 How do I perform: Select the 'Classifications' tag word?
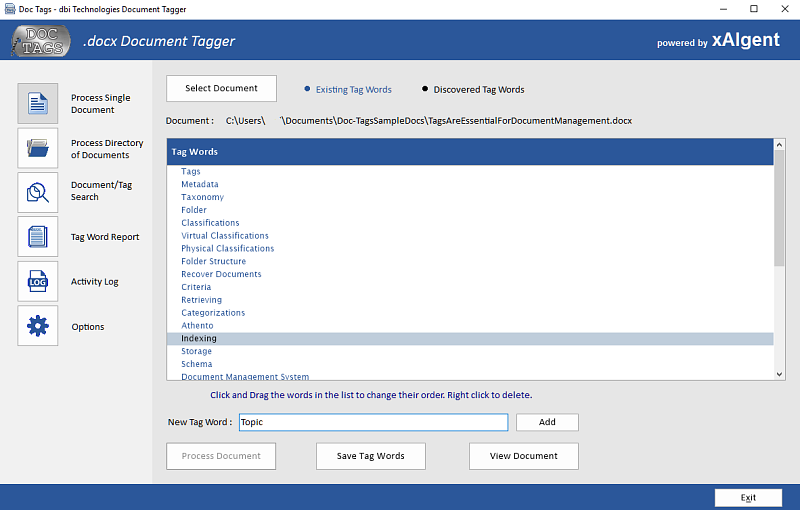pos(210,223)
